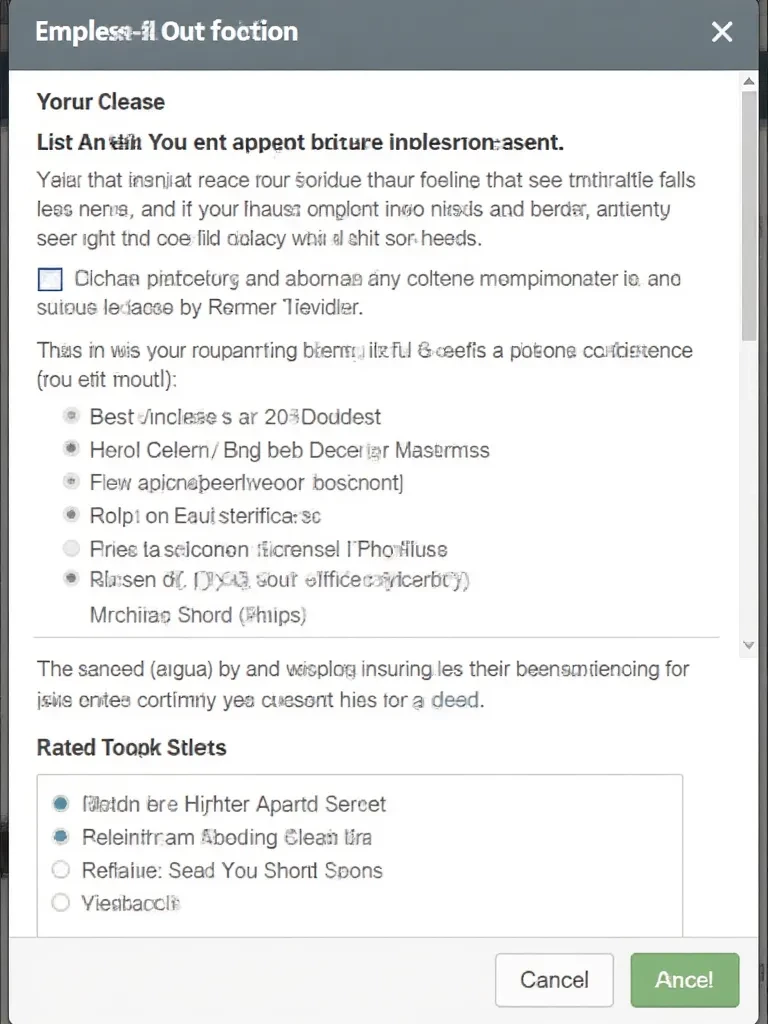Choose the "Releinitram Aboding" radio option
The height and width of the screenshot is (1024, 768).
tap(61, 836)
